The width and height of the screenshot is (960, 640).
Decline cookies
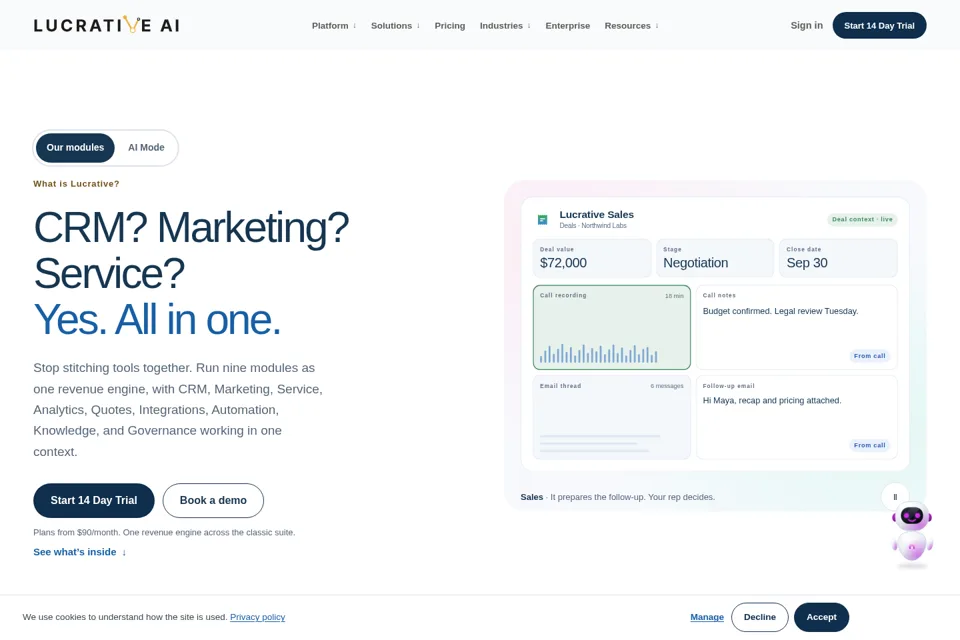pos(760,617)
